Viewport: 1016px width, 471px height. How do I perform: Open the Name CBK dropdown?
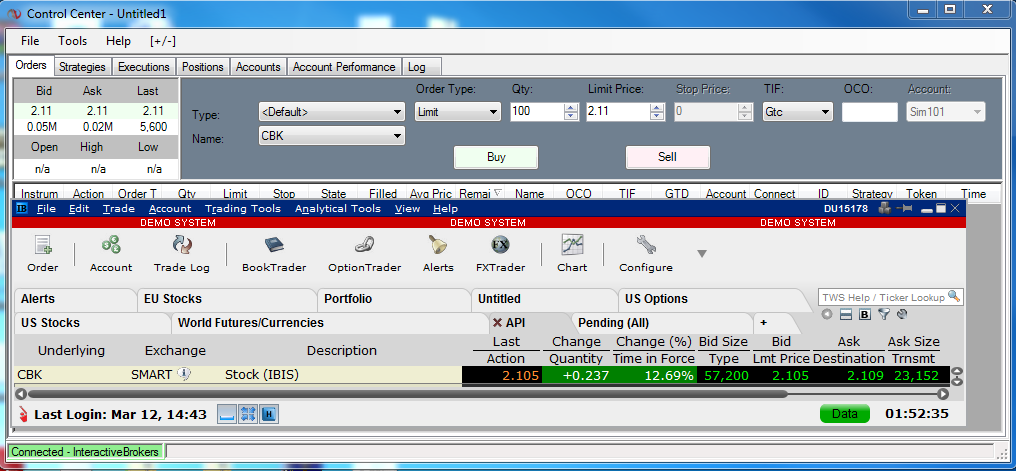click(331, 136)
